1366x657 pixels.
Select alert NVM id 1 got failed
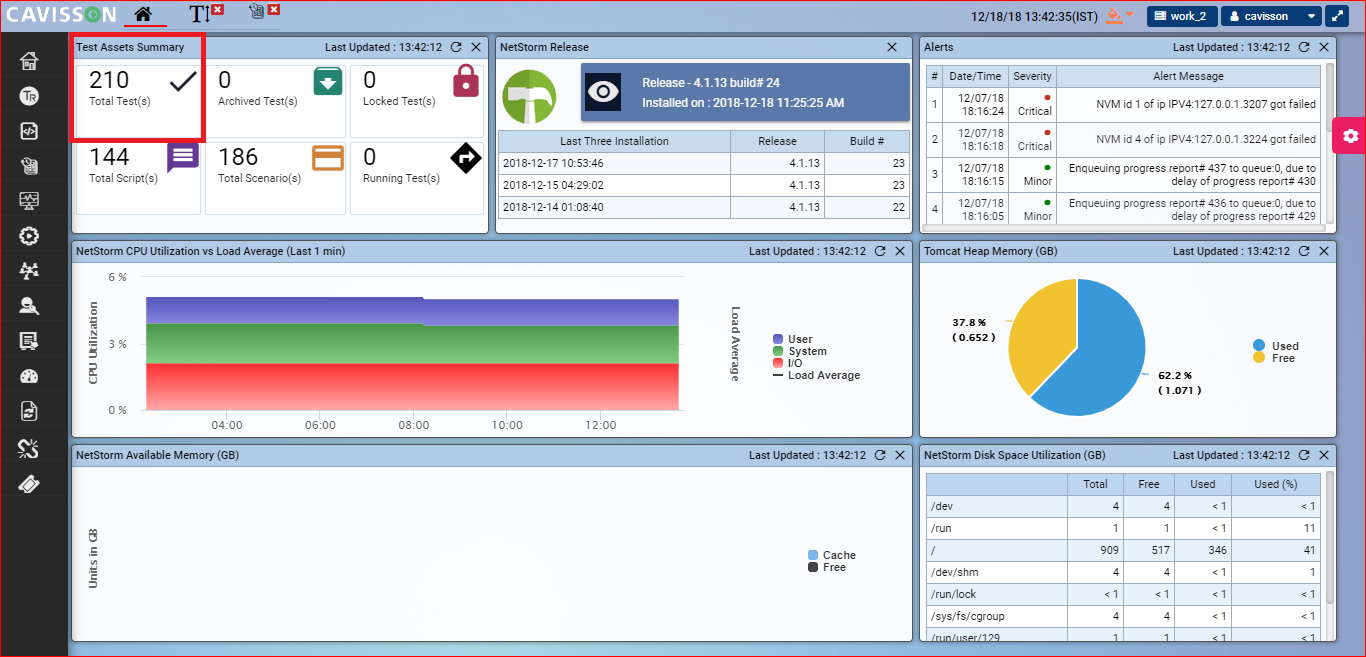(x=1122, y=104)
